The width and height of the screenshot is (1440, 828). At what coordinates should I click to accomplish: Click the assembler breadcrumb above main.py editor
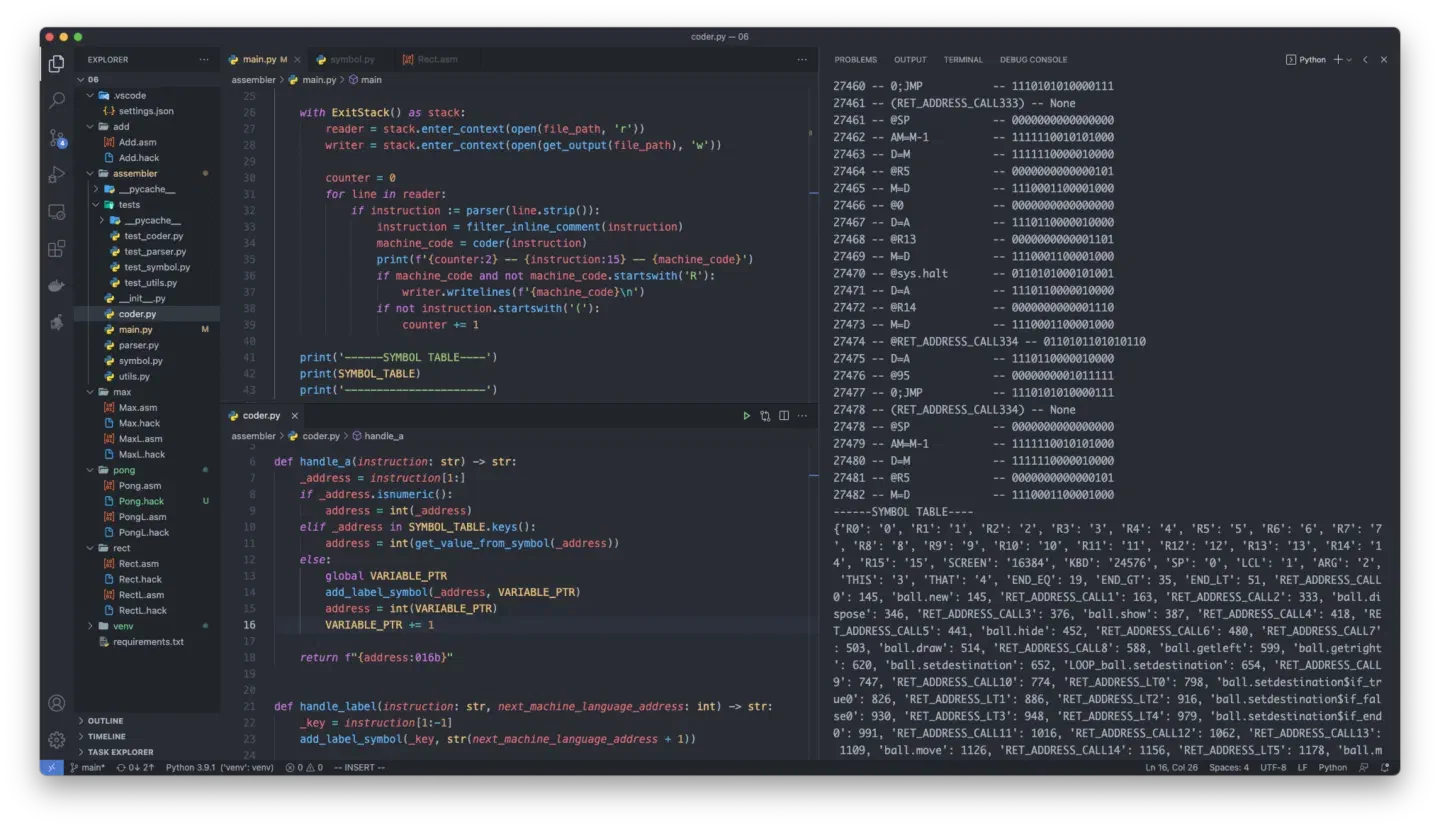[x=253, y=80]
